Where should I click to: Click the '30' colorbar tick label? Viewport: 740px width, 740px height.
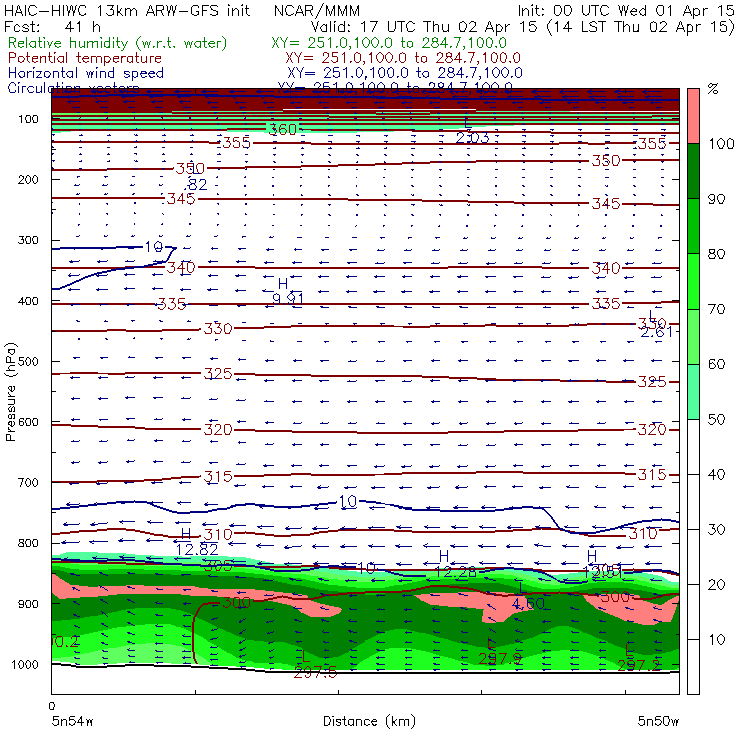click(716, 530)
